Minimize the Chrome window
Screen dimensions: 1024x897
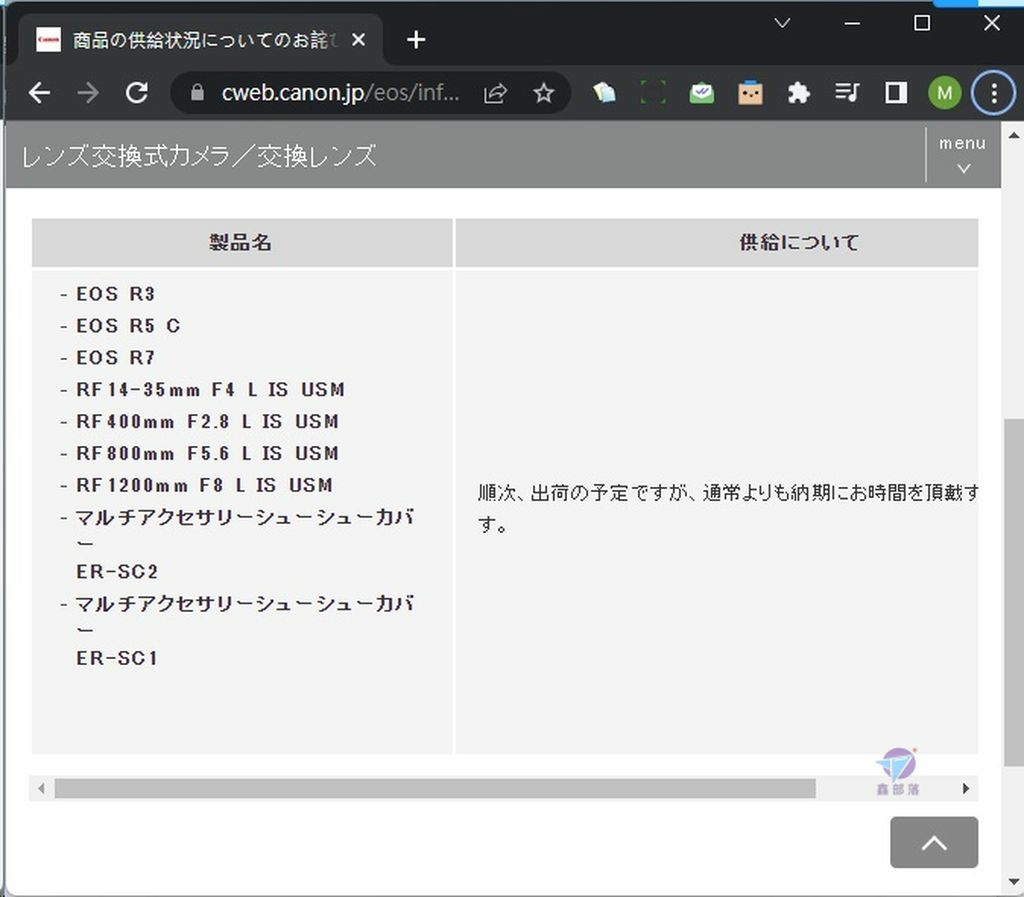pos(852,24)
